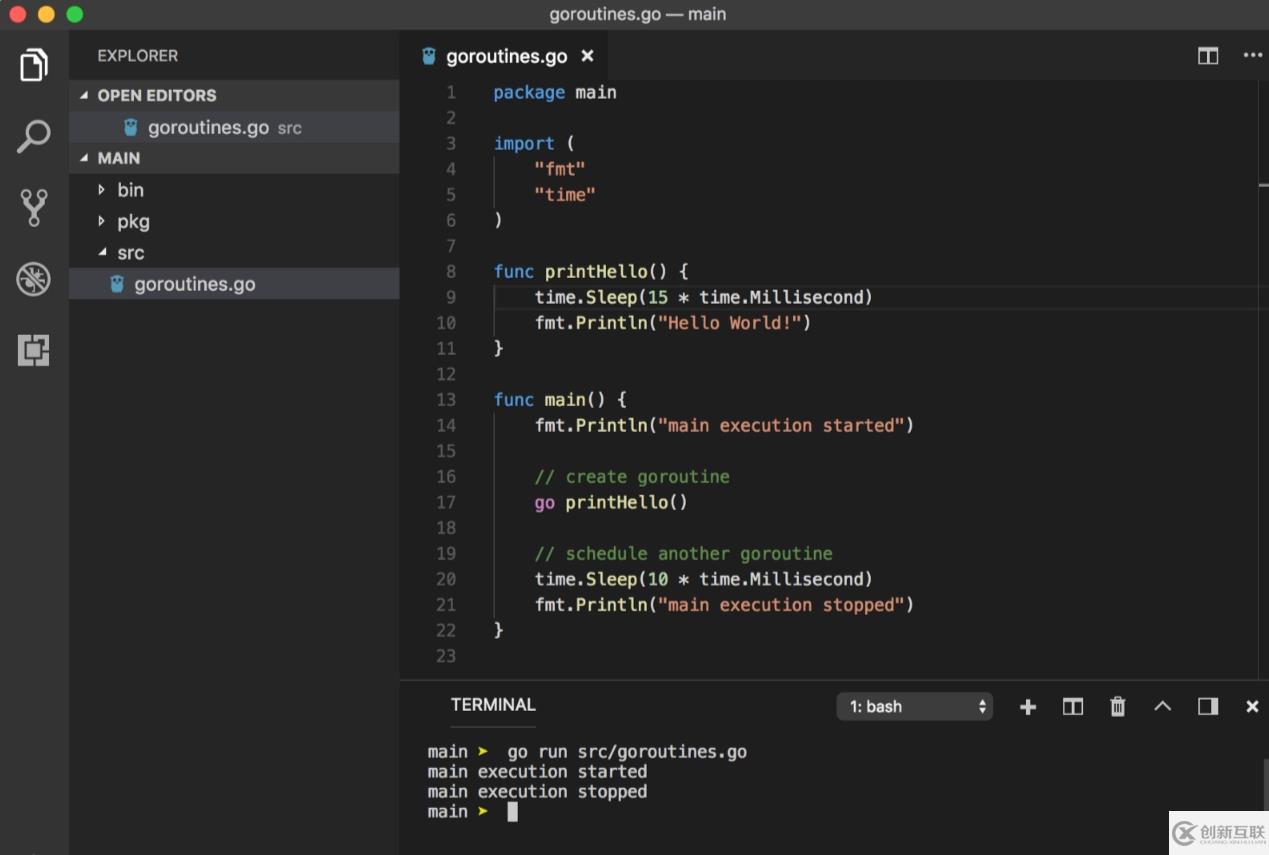Click the "fmt" import string
This screenshot has width=1269, height=855.
click(560, 169)
